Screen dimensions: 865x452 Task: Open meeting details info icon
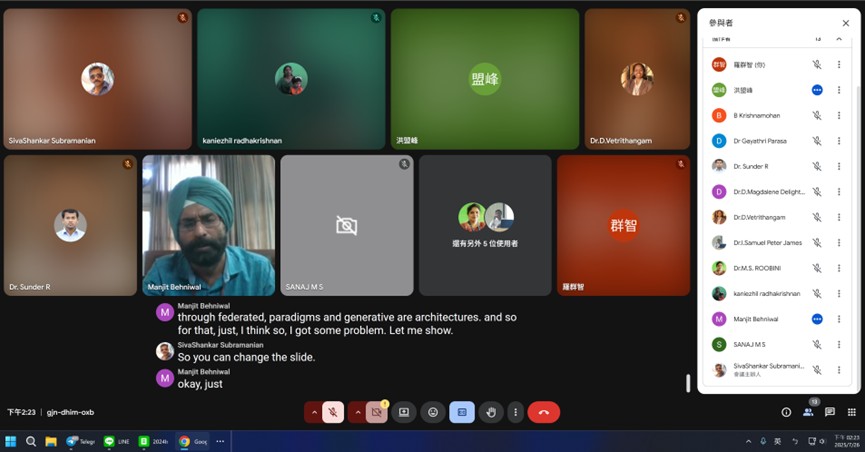click(786, 412)
